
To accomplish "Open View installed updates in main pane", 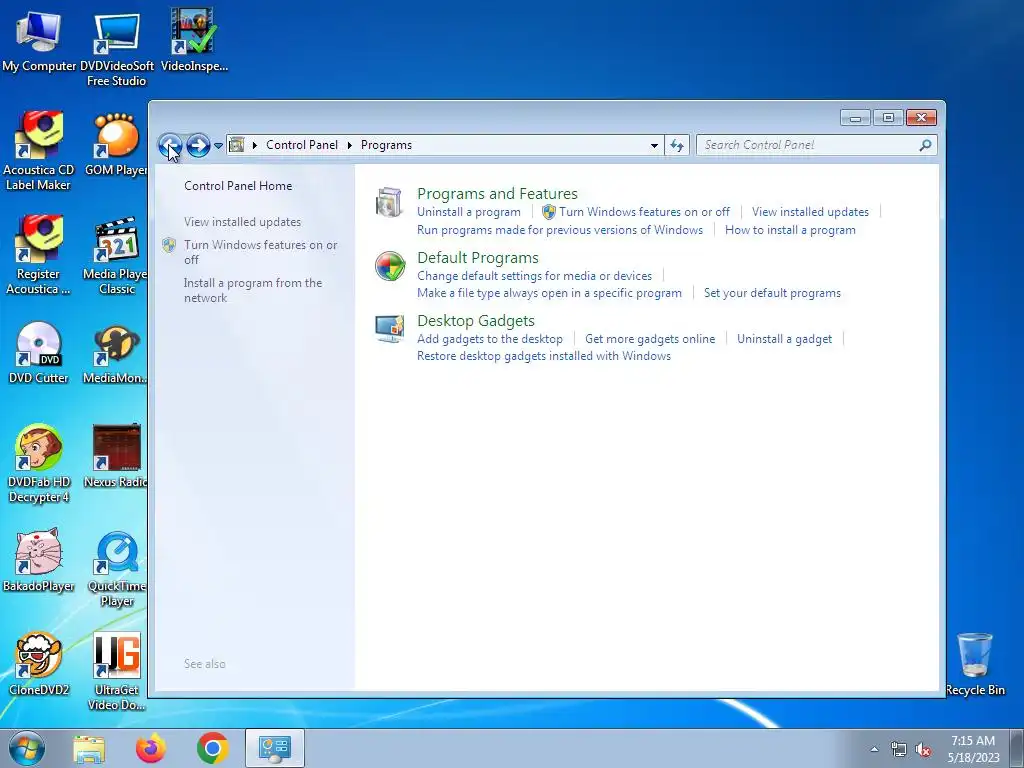I will 810,212.
